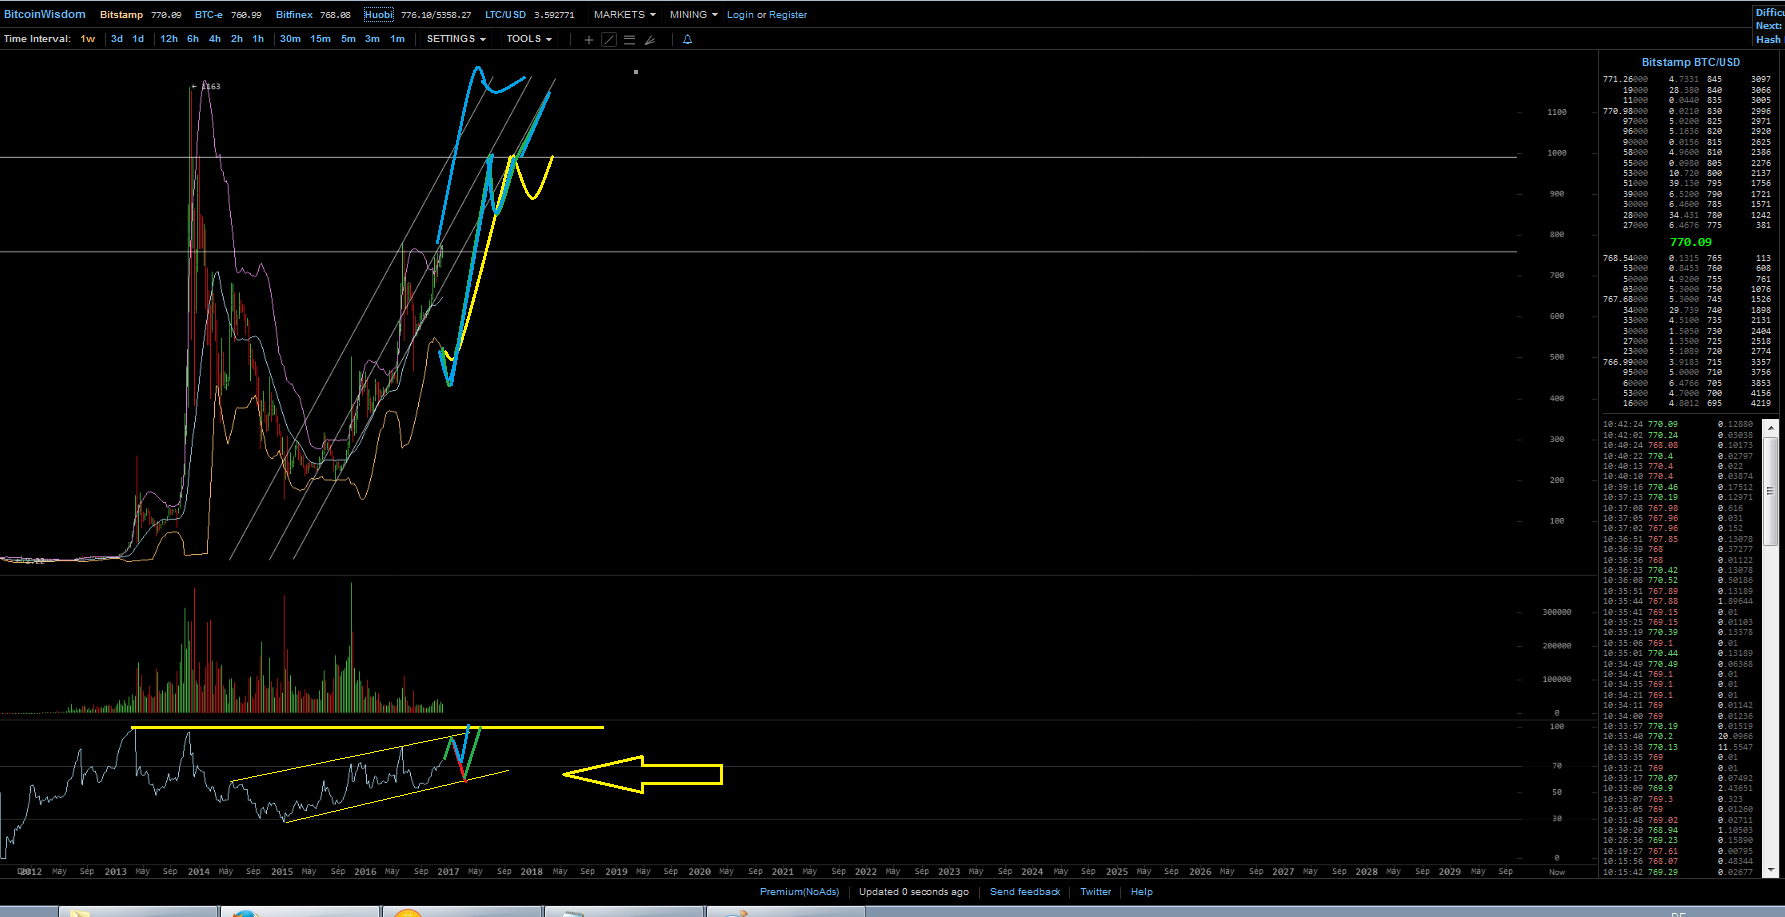Open the Twitter link
Viewport: 1785px width, 917px height.
pyautogui.click(x=1096, y=892)
